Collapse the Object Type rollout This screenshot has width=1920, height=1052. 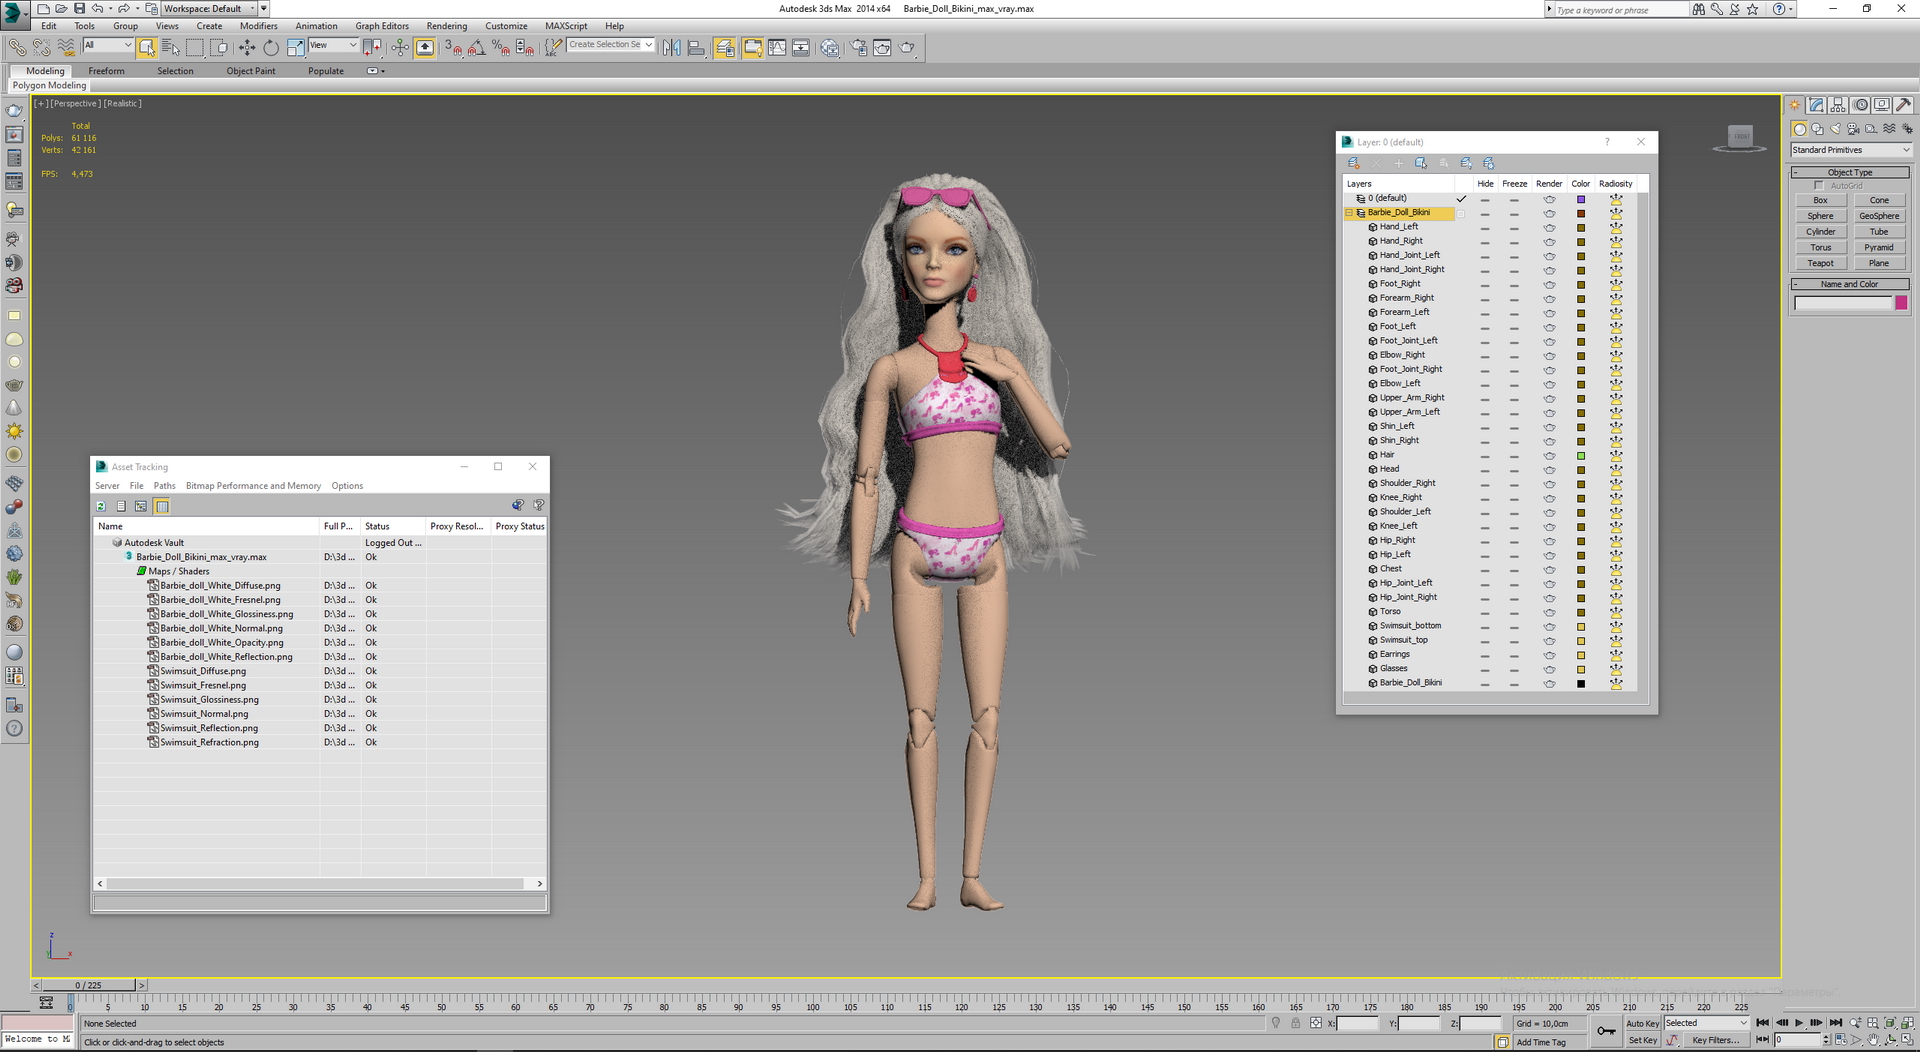pos(1850,173)
